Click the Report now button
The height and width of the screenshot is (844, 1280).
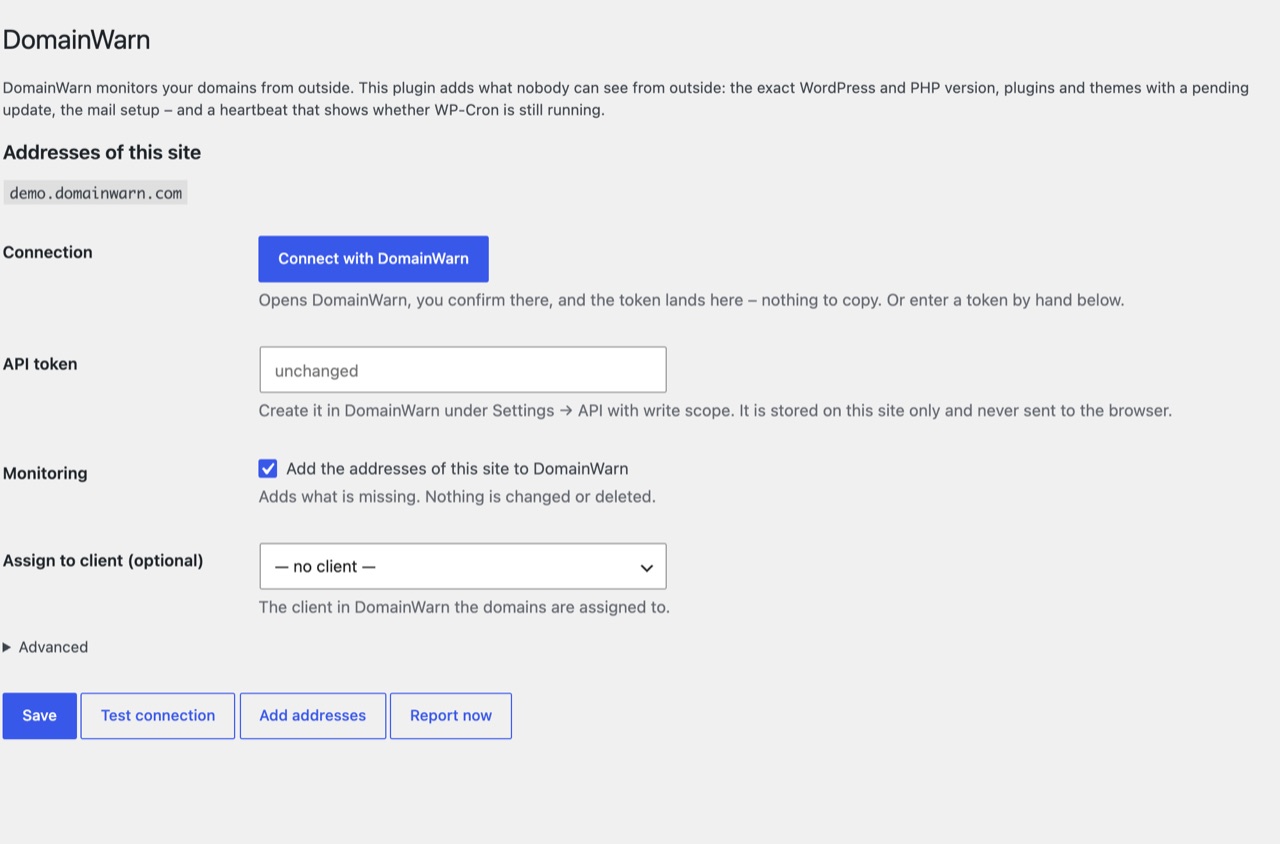coord(451,716)
